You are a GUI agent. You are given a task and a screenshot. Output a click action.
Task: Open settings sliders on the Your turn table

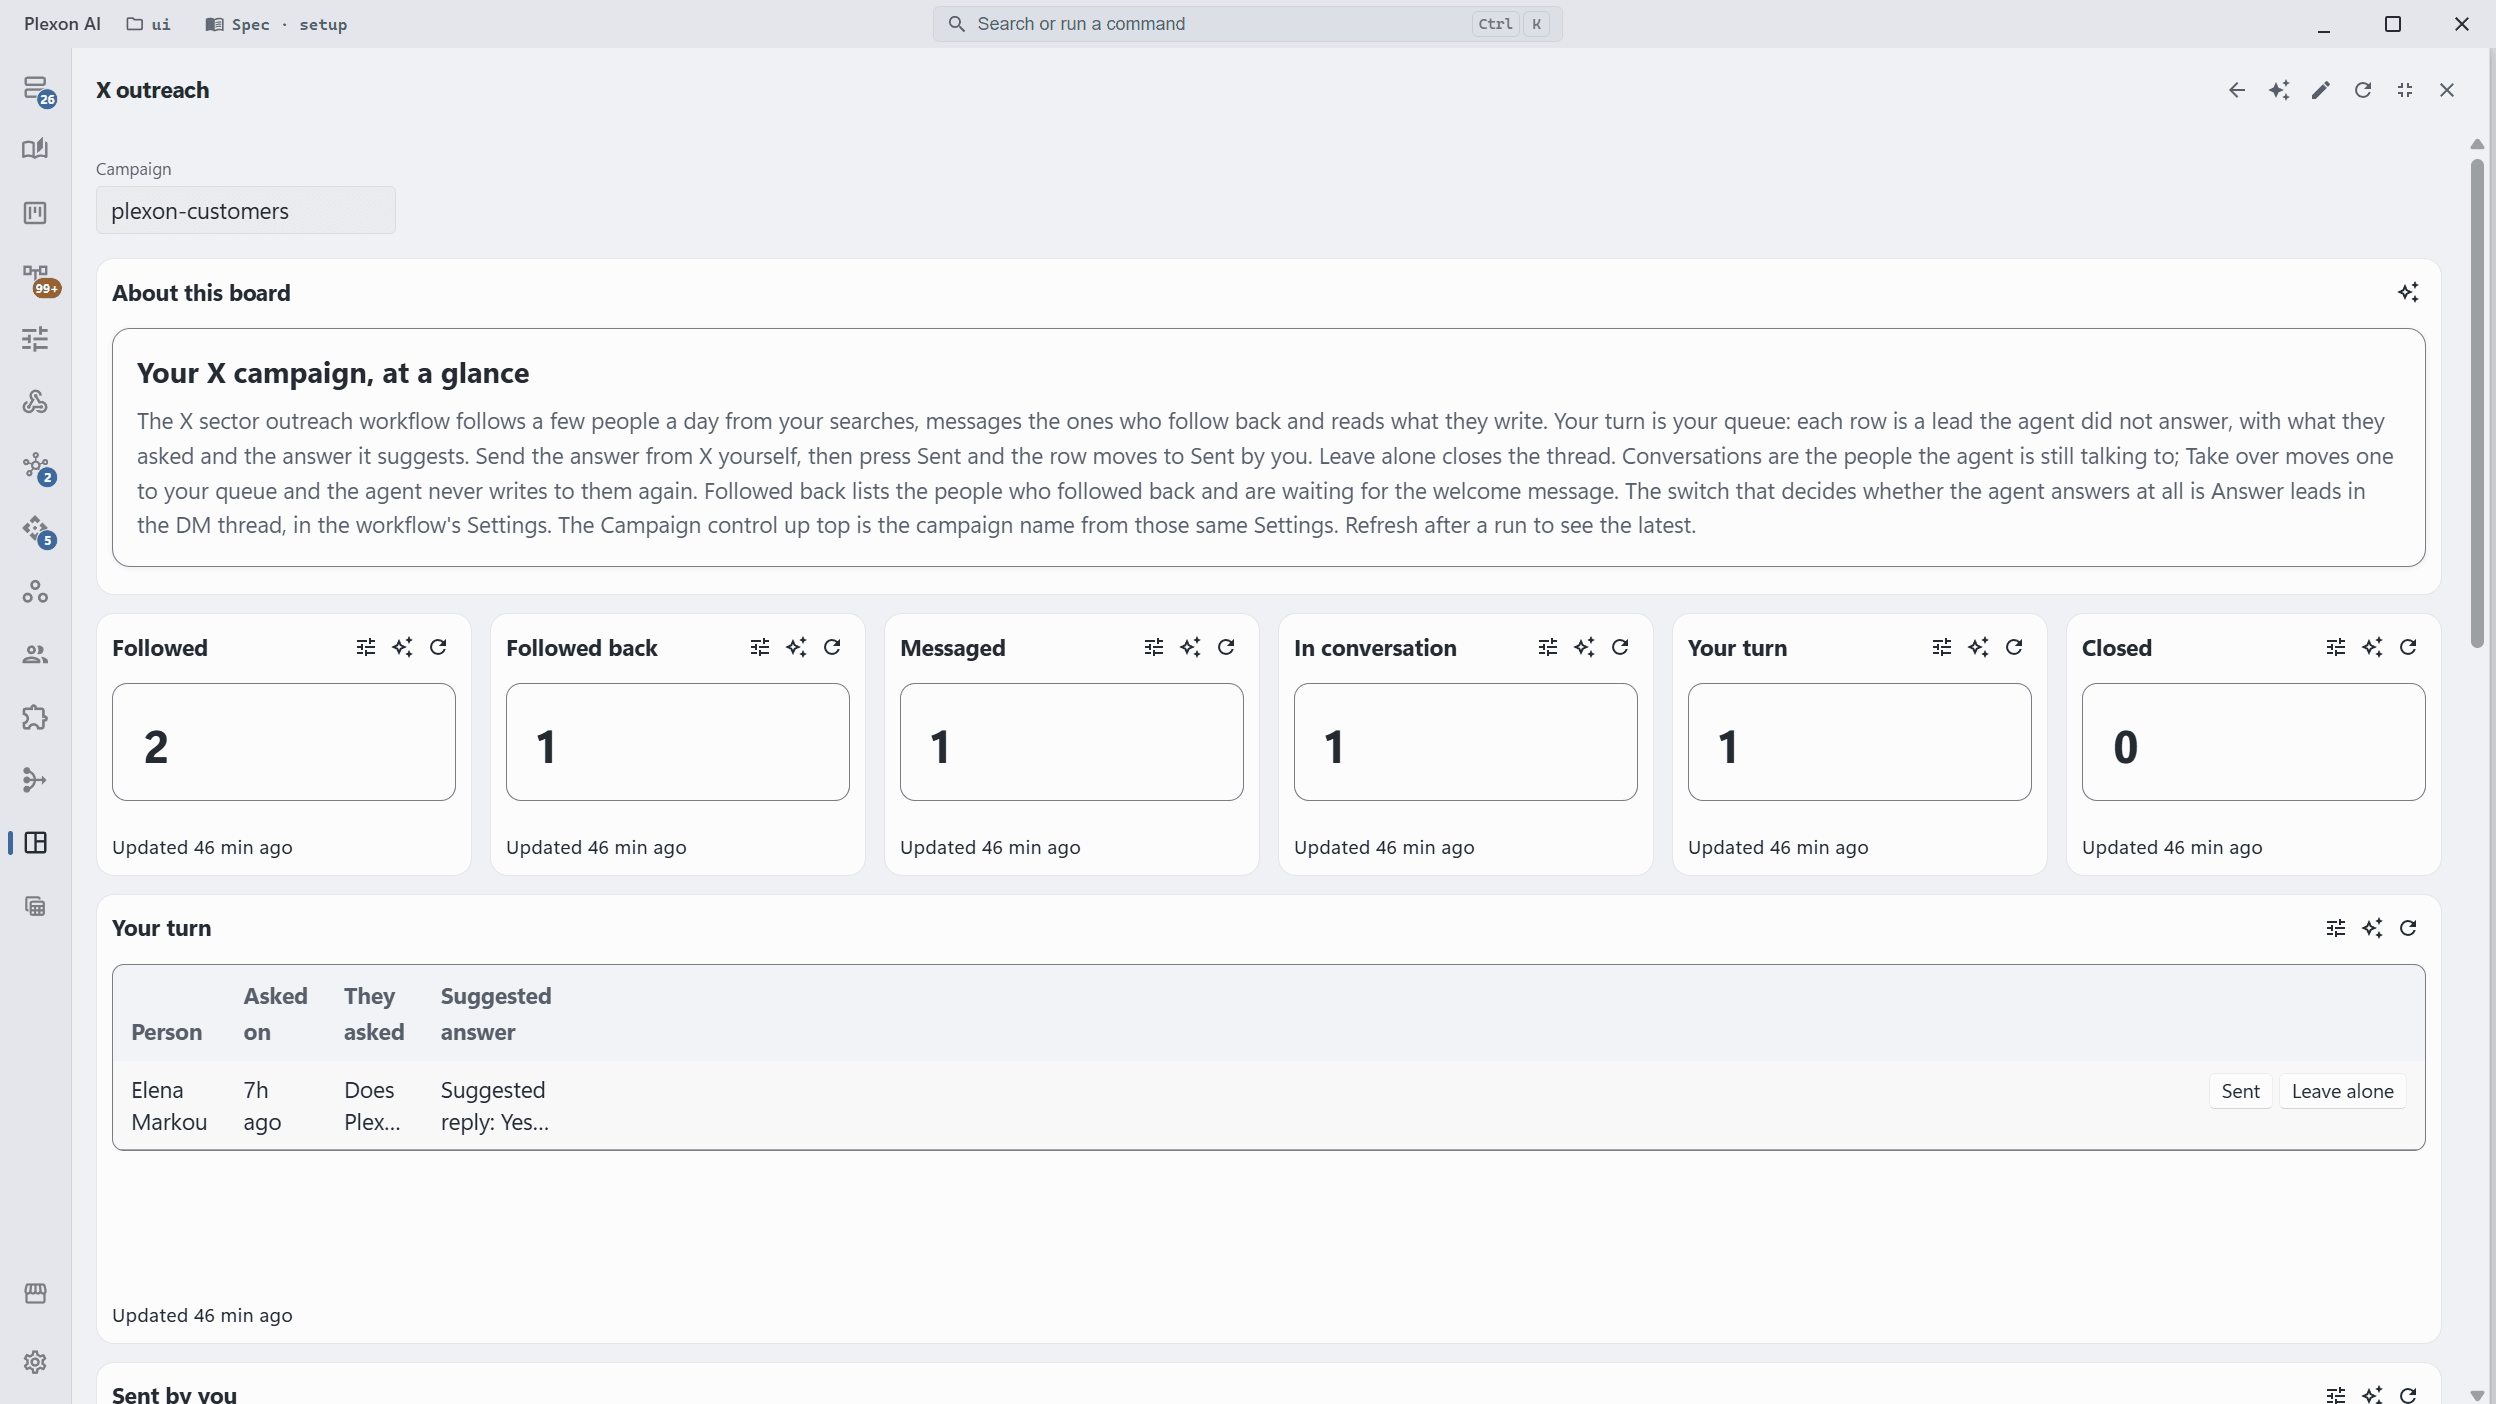click(2336, 928)
